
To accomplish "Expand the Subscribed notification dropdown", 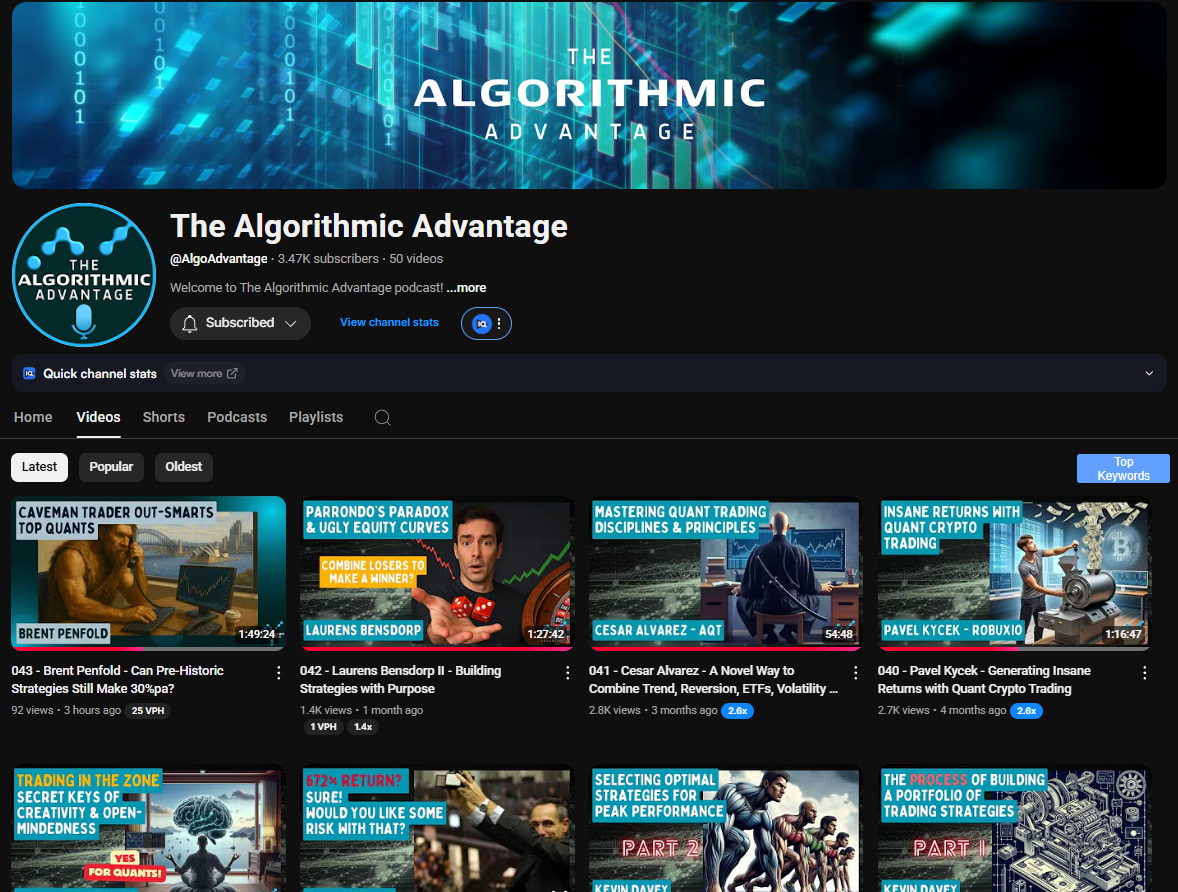I will 291,323.
